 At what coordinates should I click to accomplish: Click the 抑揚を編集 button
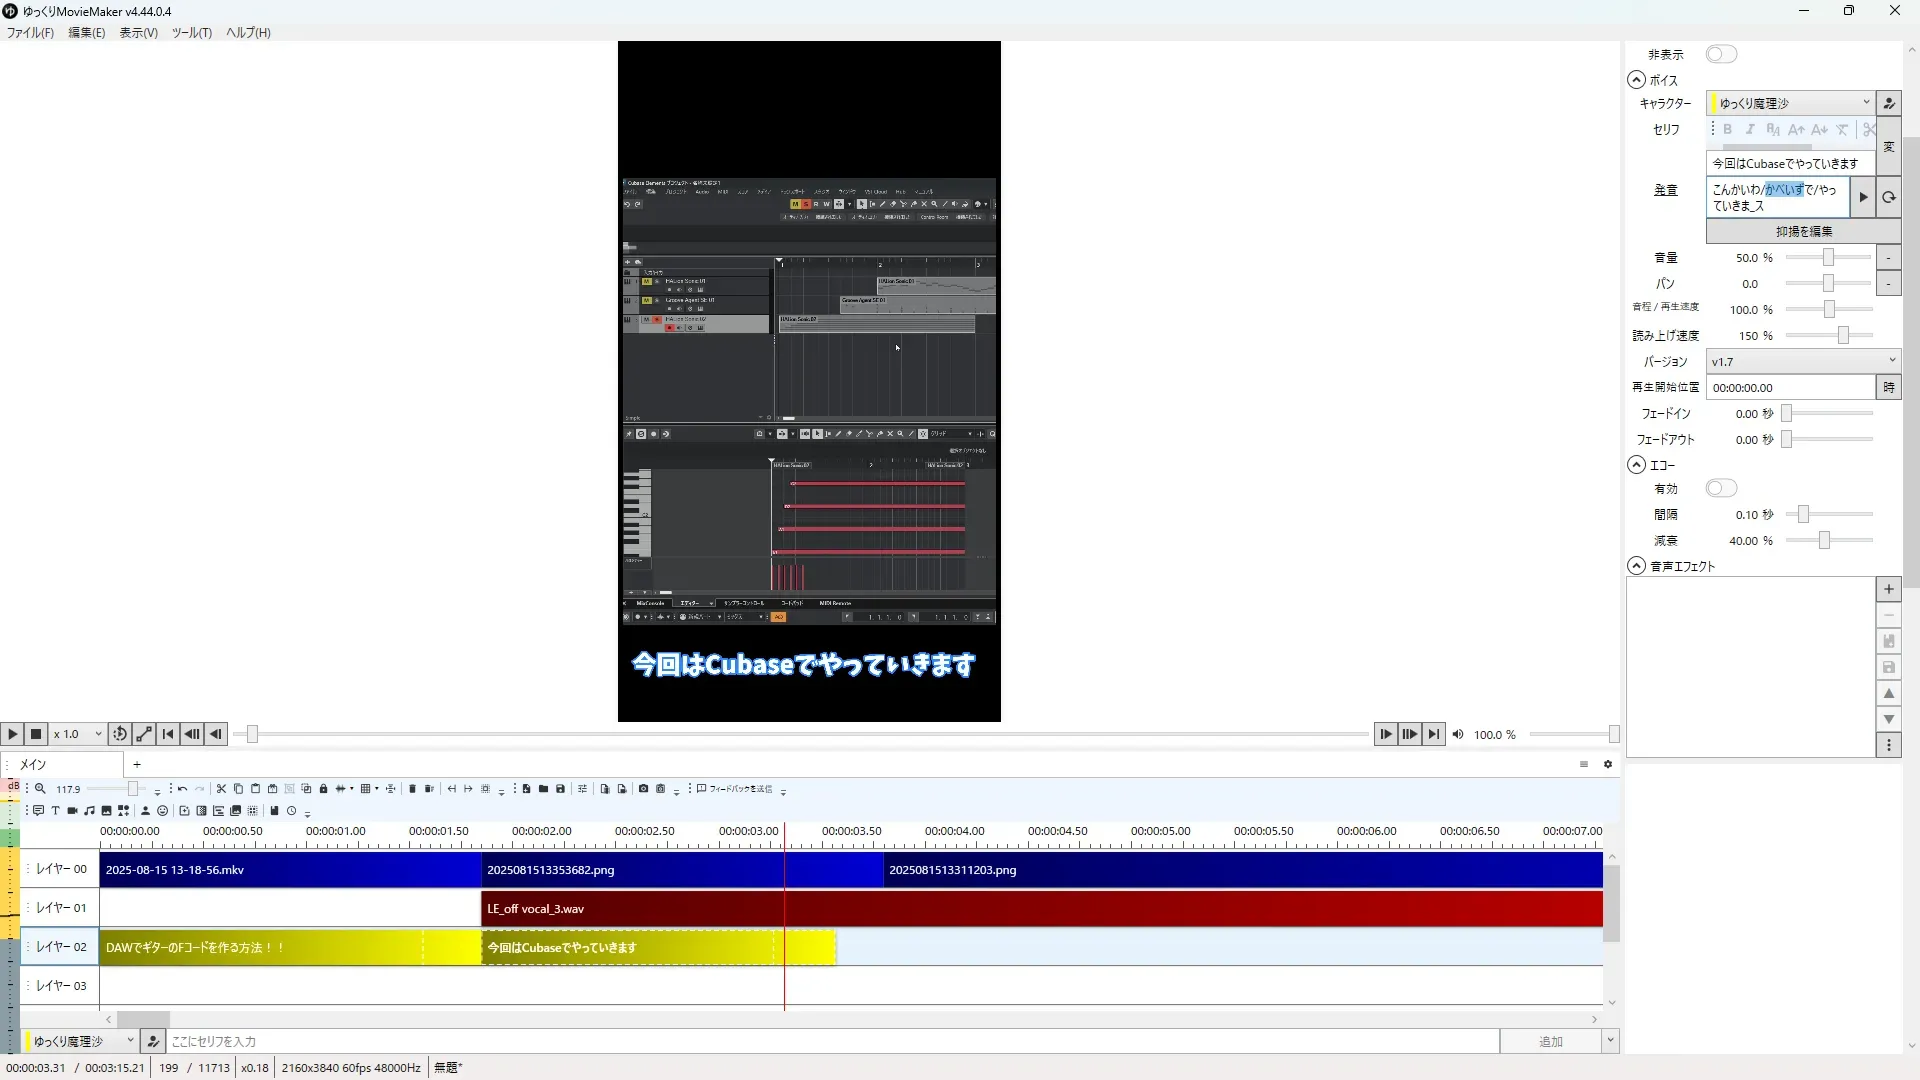pos(1803,231)
